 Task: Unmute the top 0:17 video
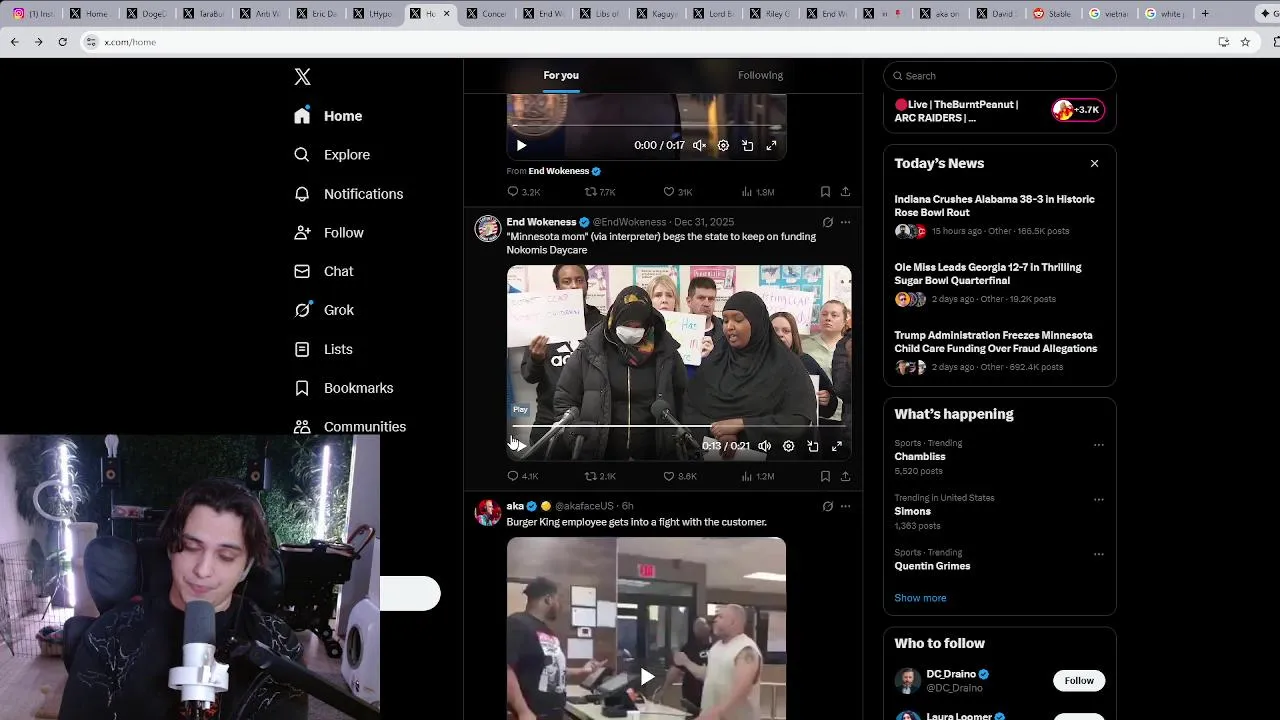pos(700,145)
